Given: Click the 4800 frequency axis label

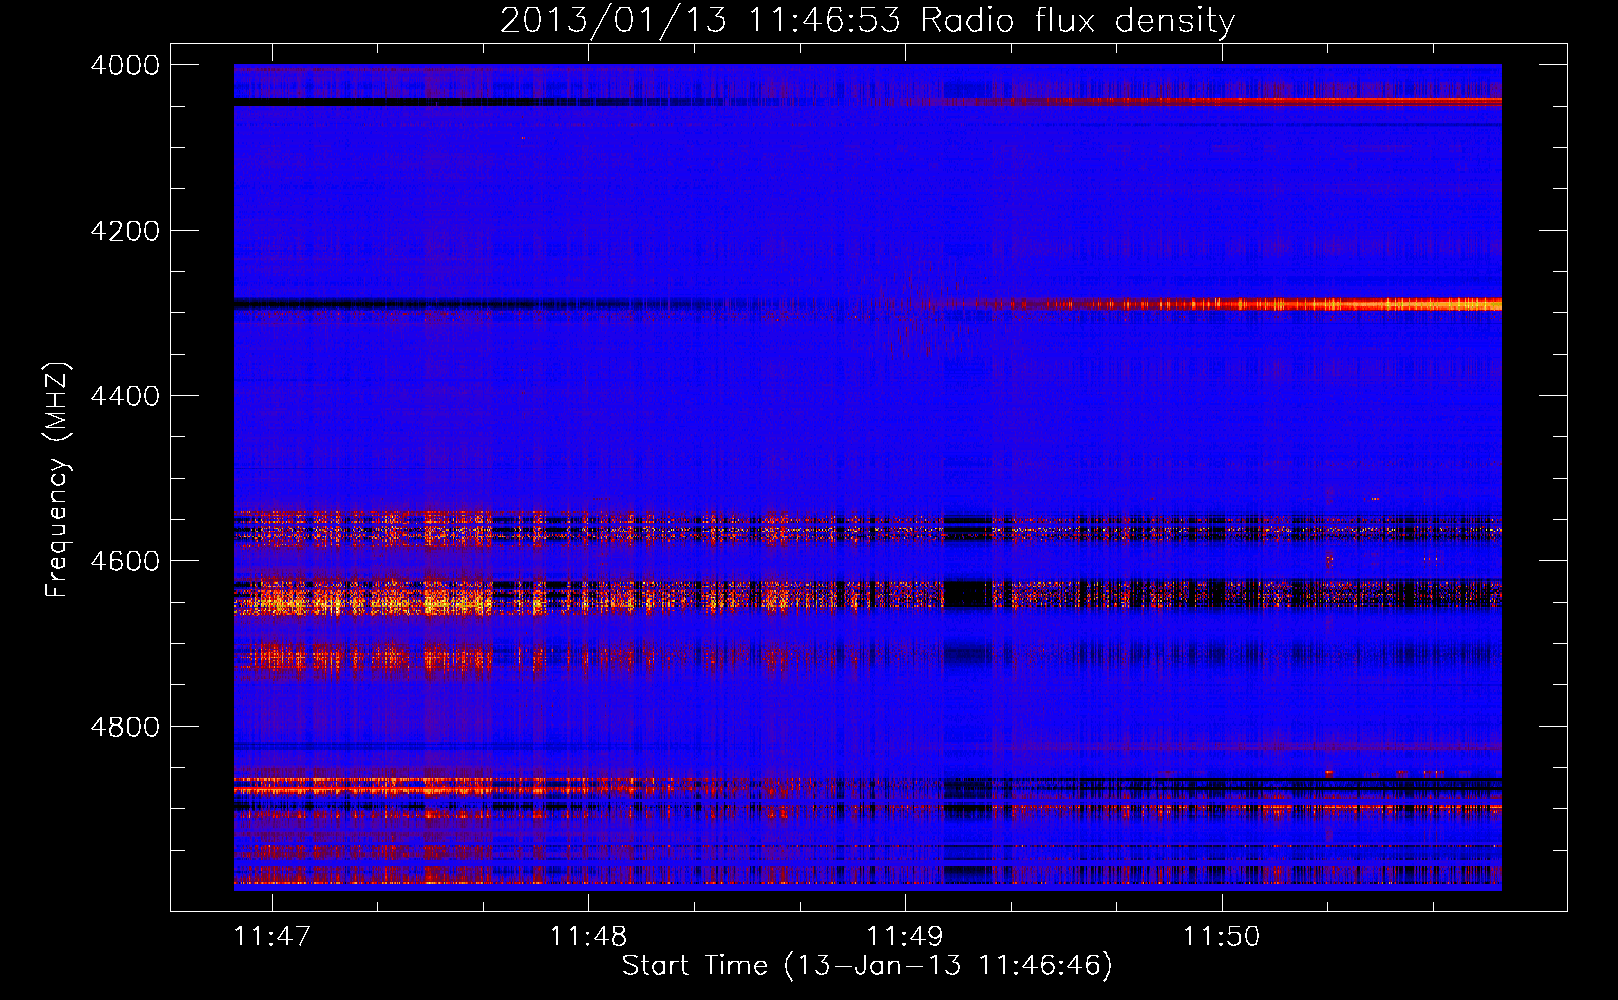Looking at the screenshot, I should pos(125,727).
